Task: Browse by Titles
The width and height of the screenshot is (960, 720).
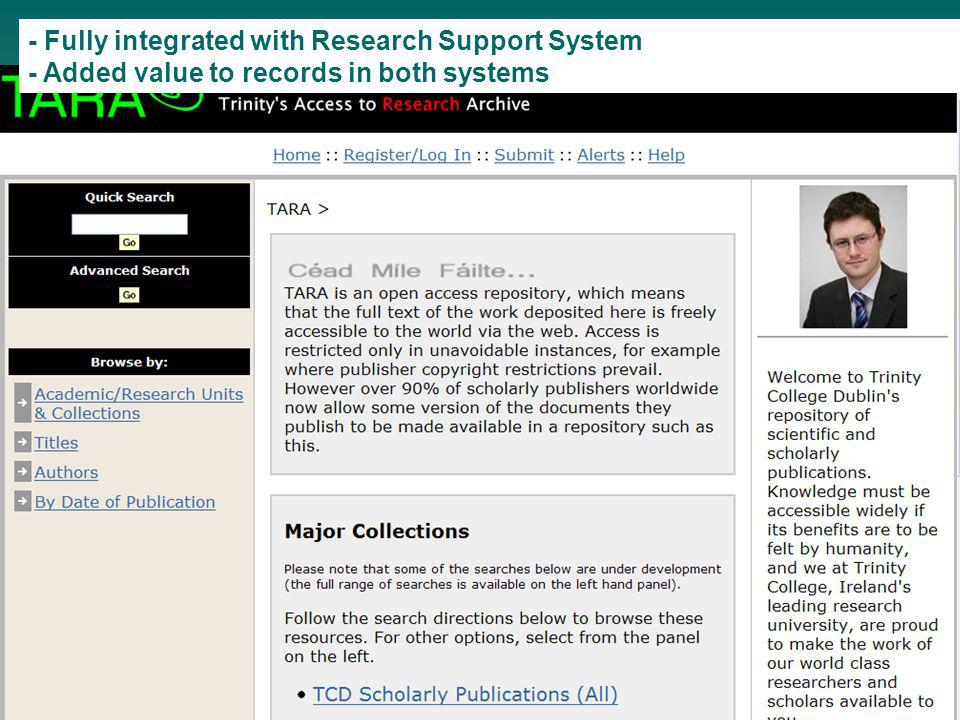Action: pyautogui.click(x=56, y=443)
